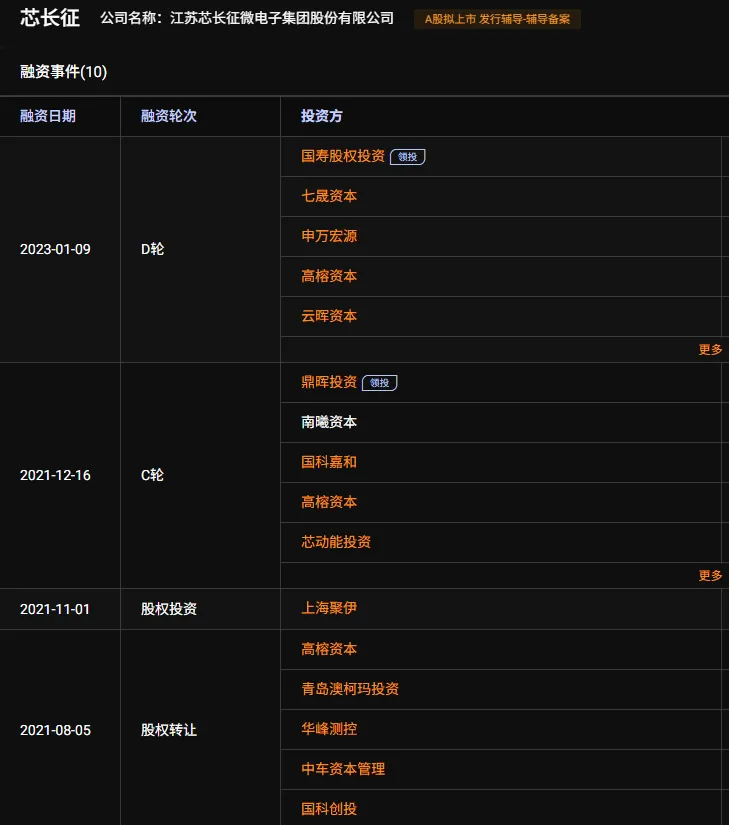Open the 申万宏源 investor link
The height and width of the screenshot is (825, 729).
(329, 236)
